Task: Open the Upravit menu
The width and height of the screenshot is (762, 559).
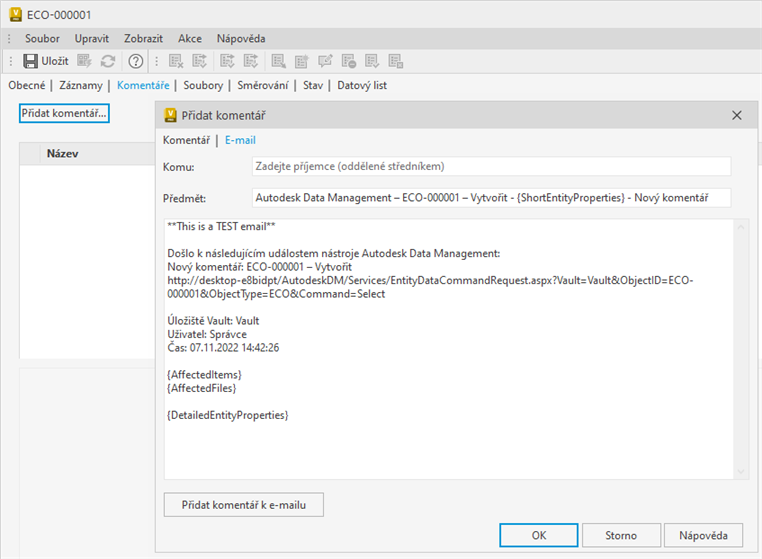Action: click(x=91, y=38)
